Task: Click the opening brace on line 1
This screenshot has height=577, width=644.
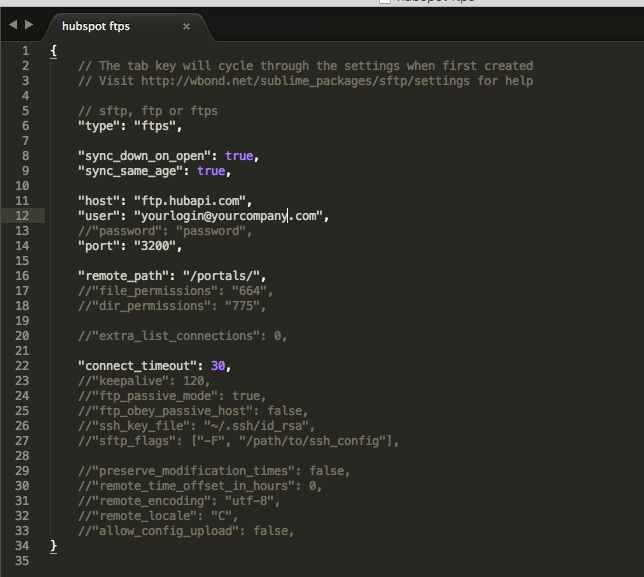Action: click(x=53, y=51)
